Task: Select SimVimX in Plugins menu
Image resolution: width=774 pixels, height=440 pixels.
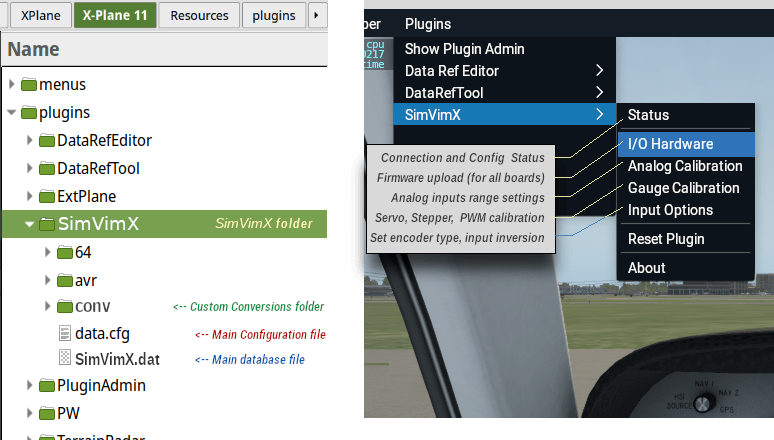Action: click(504, 115)
